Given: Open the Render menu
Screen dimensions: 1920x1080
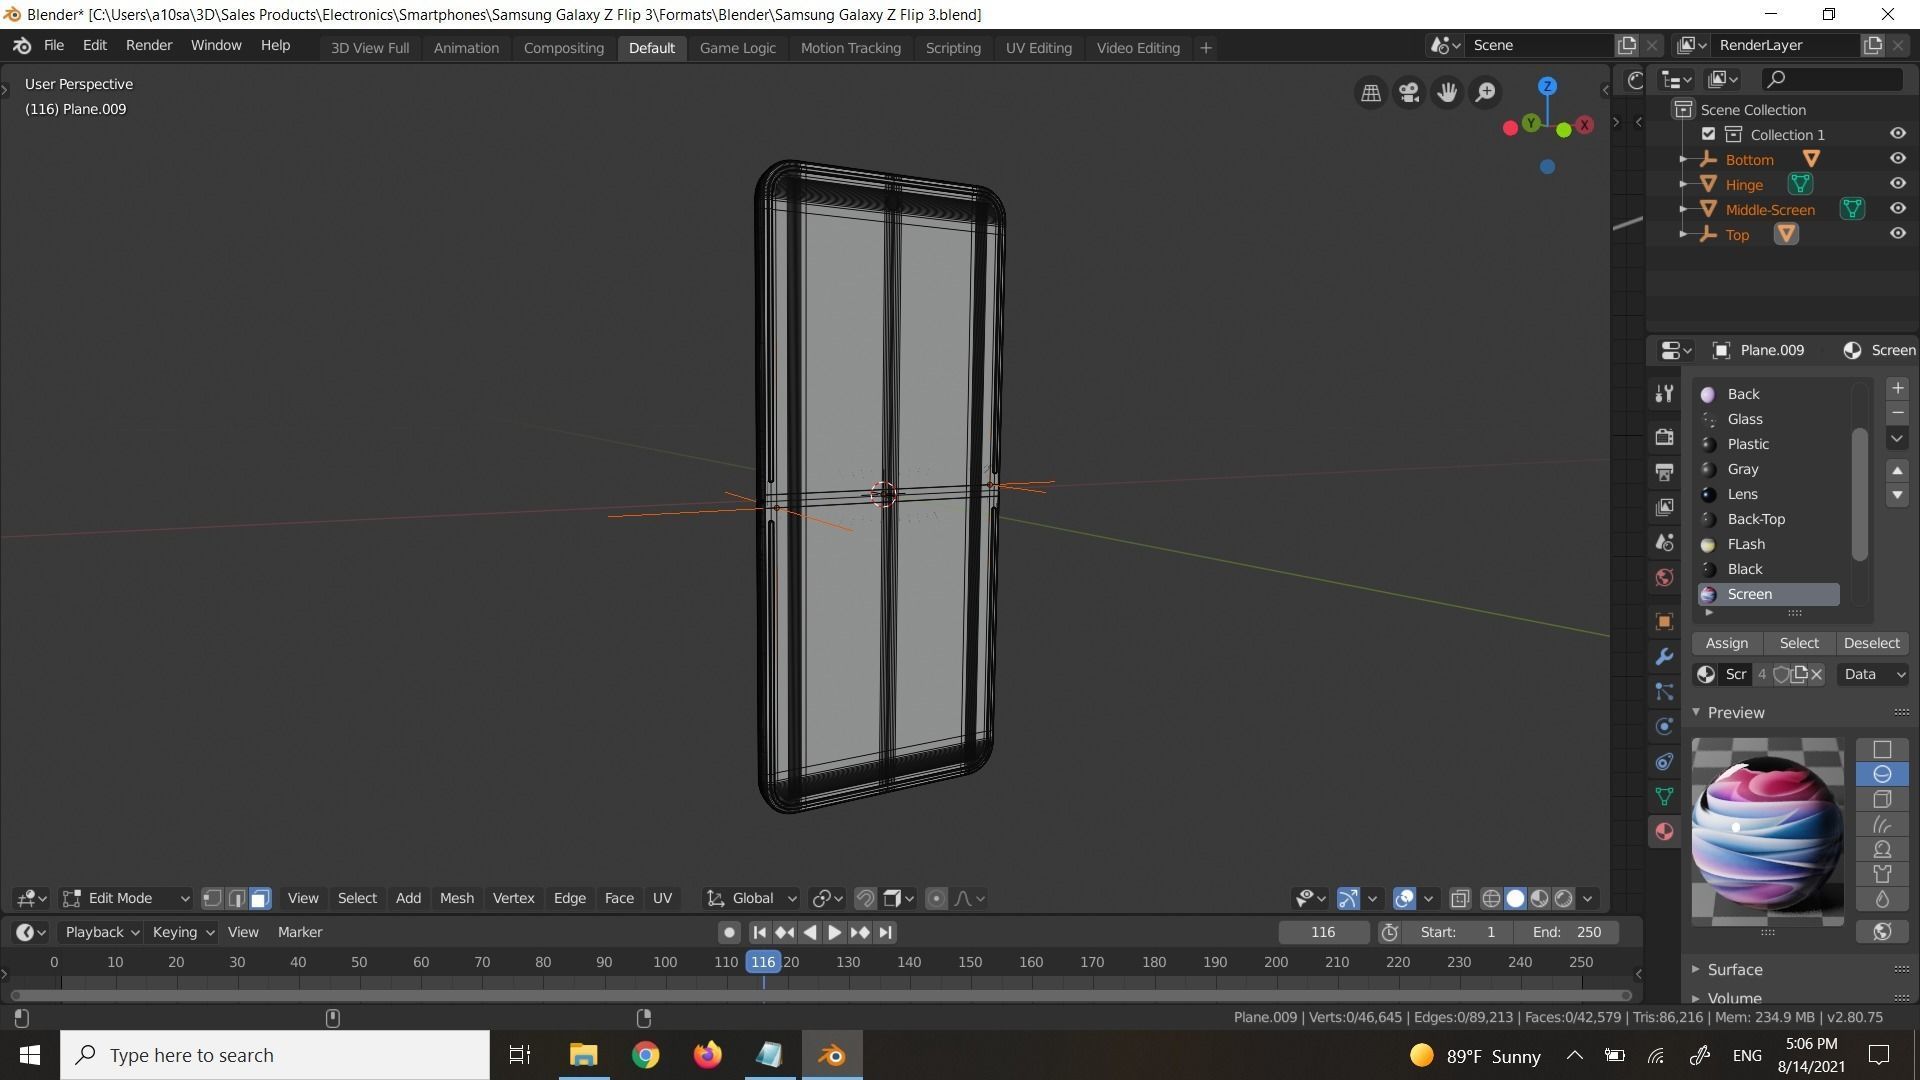Looking at the screenshot, I should (149, 45).
